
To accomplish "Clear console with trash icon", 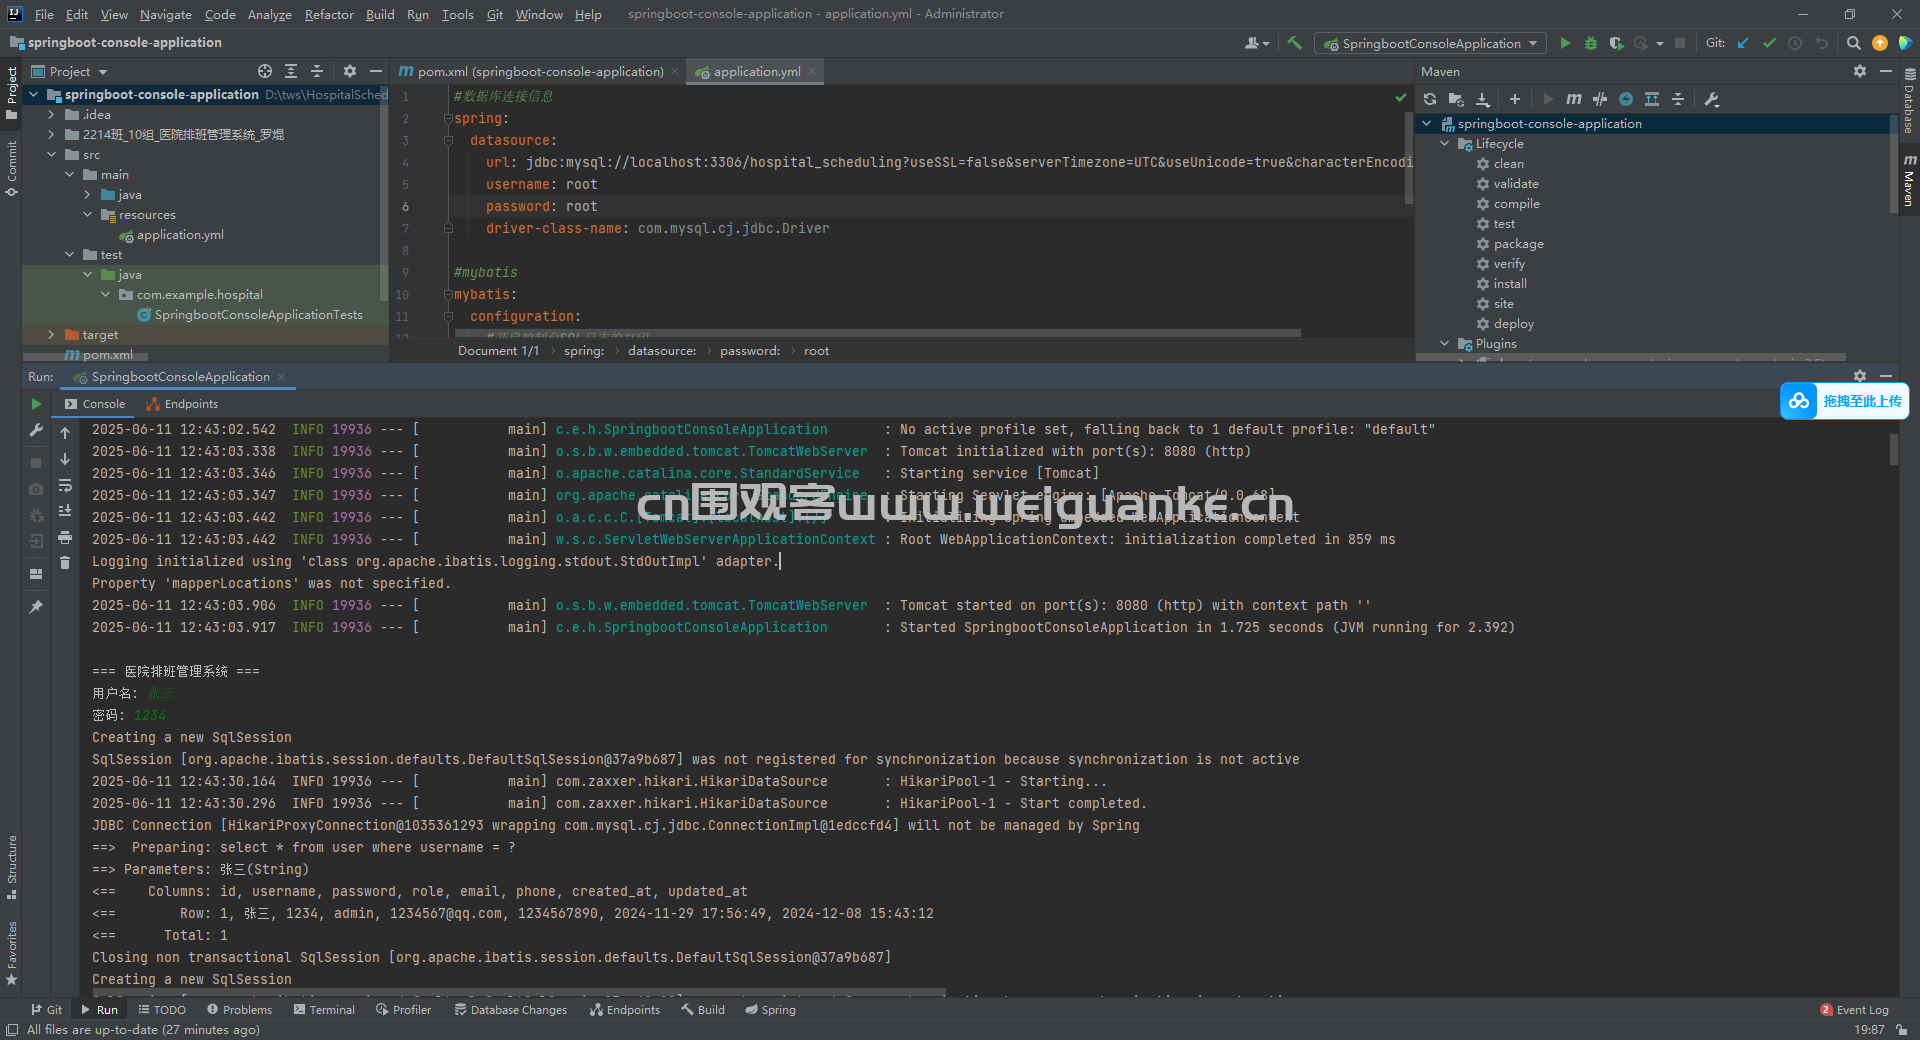I will pos(65,563).
